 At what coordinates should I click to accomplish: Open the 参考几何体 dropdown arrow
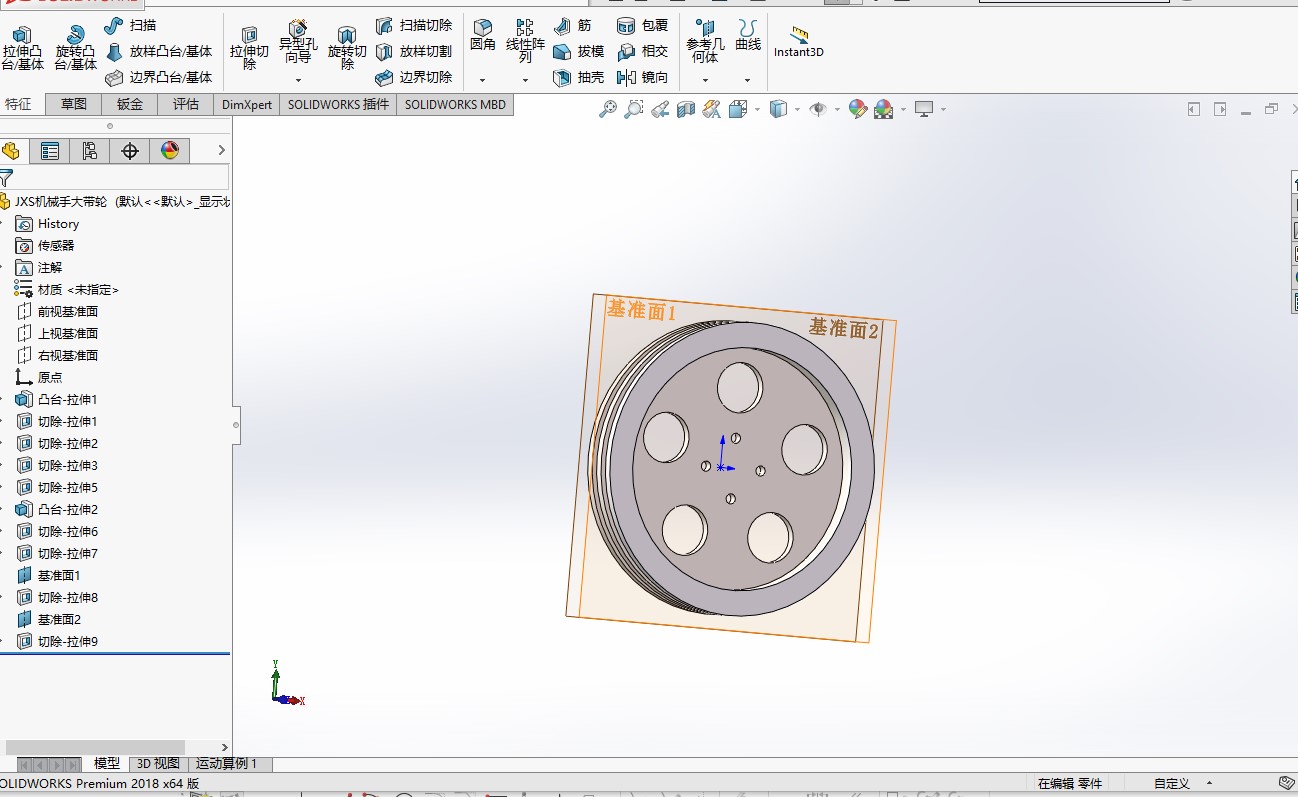pyautogui.click(x=705, y=80)
